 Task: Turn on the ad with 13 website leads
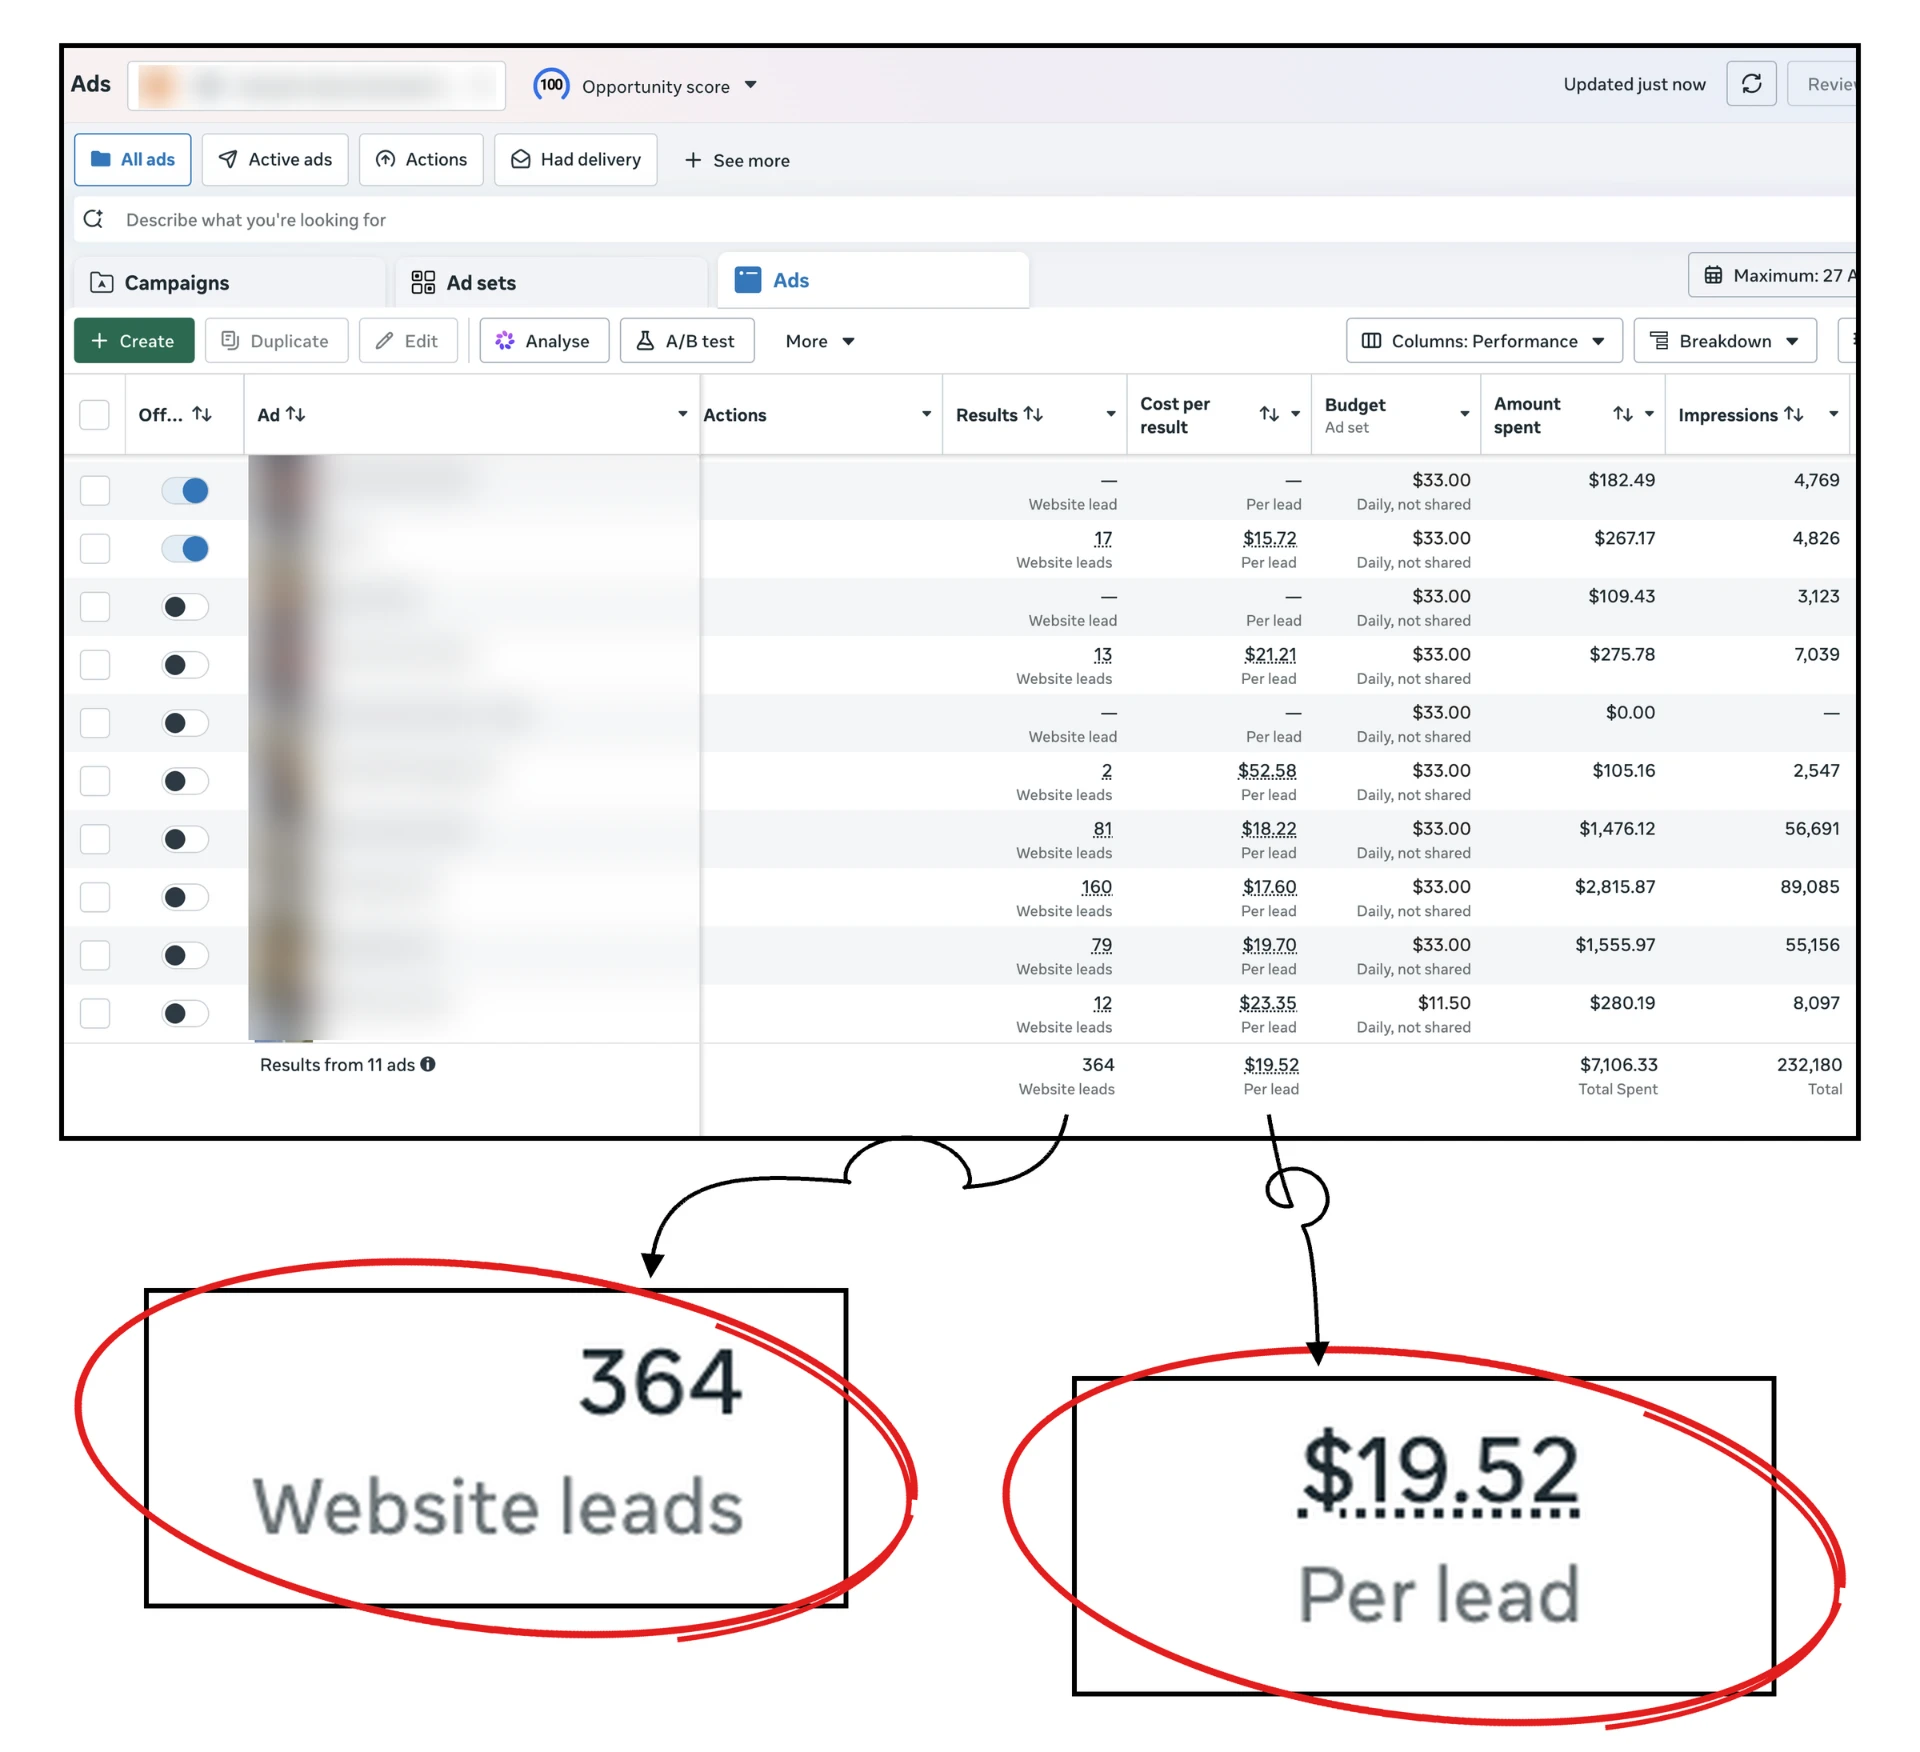tap(185, 665)
